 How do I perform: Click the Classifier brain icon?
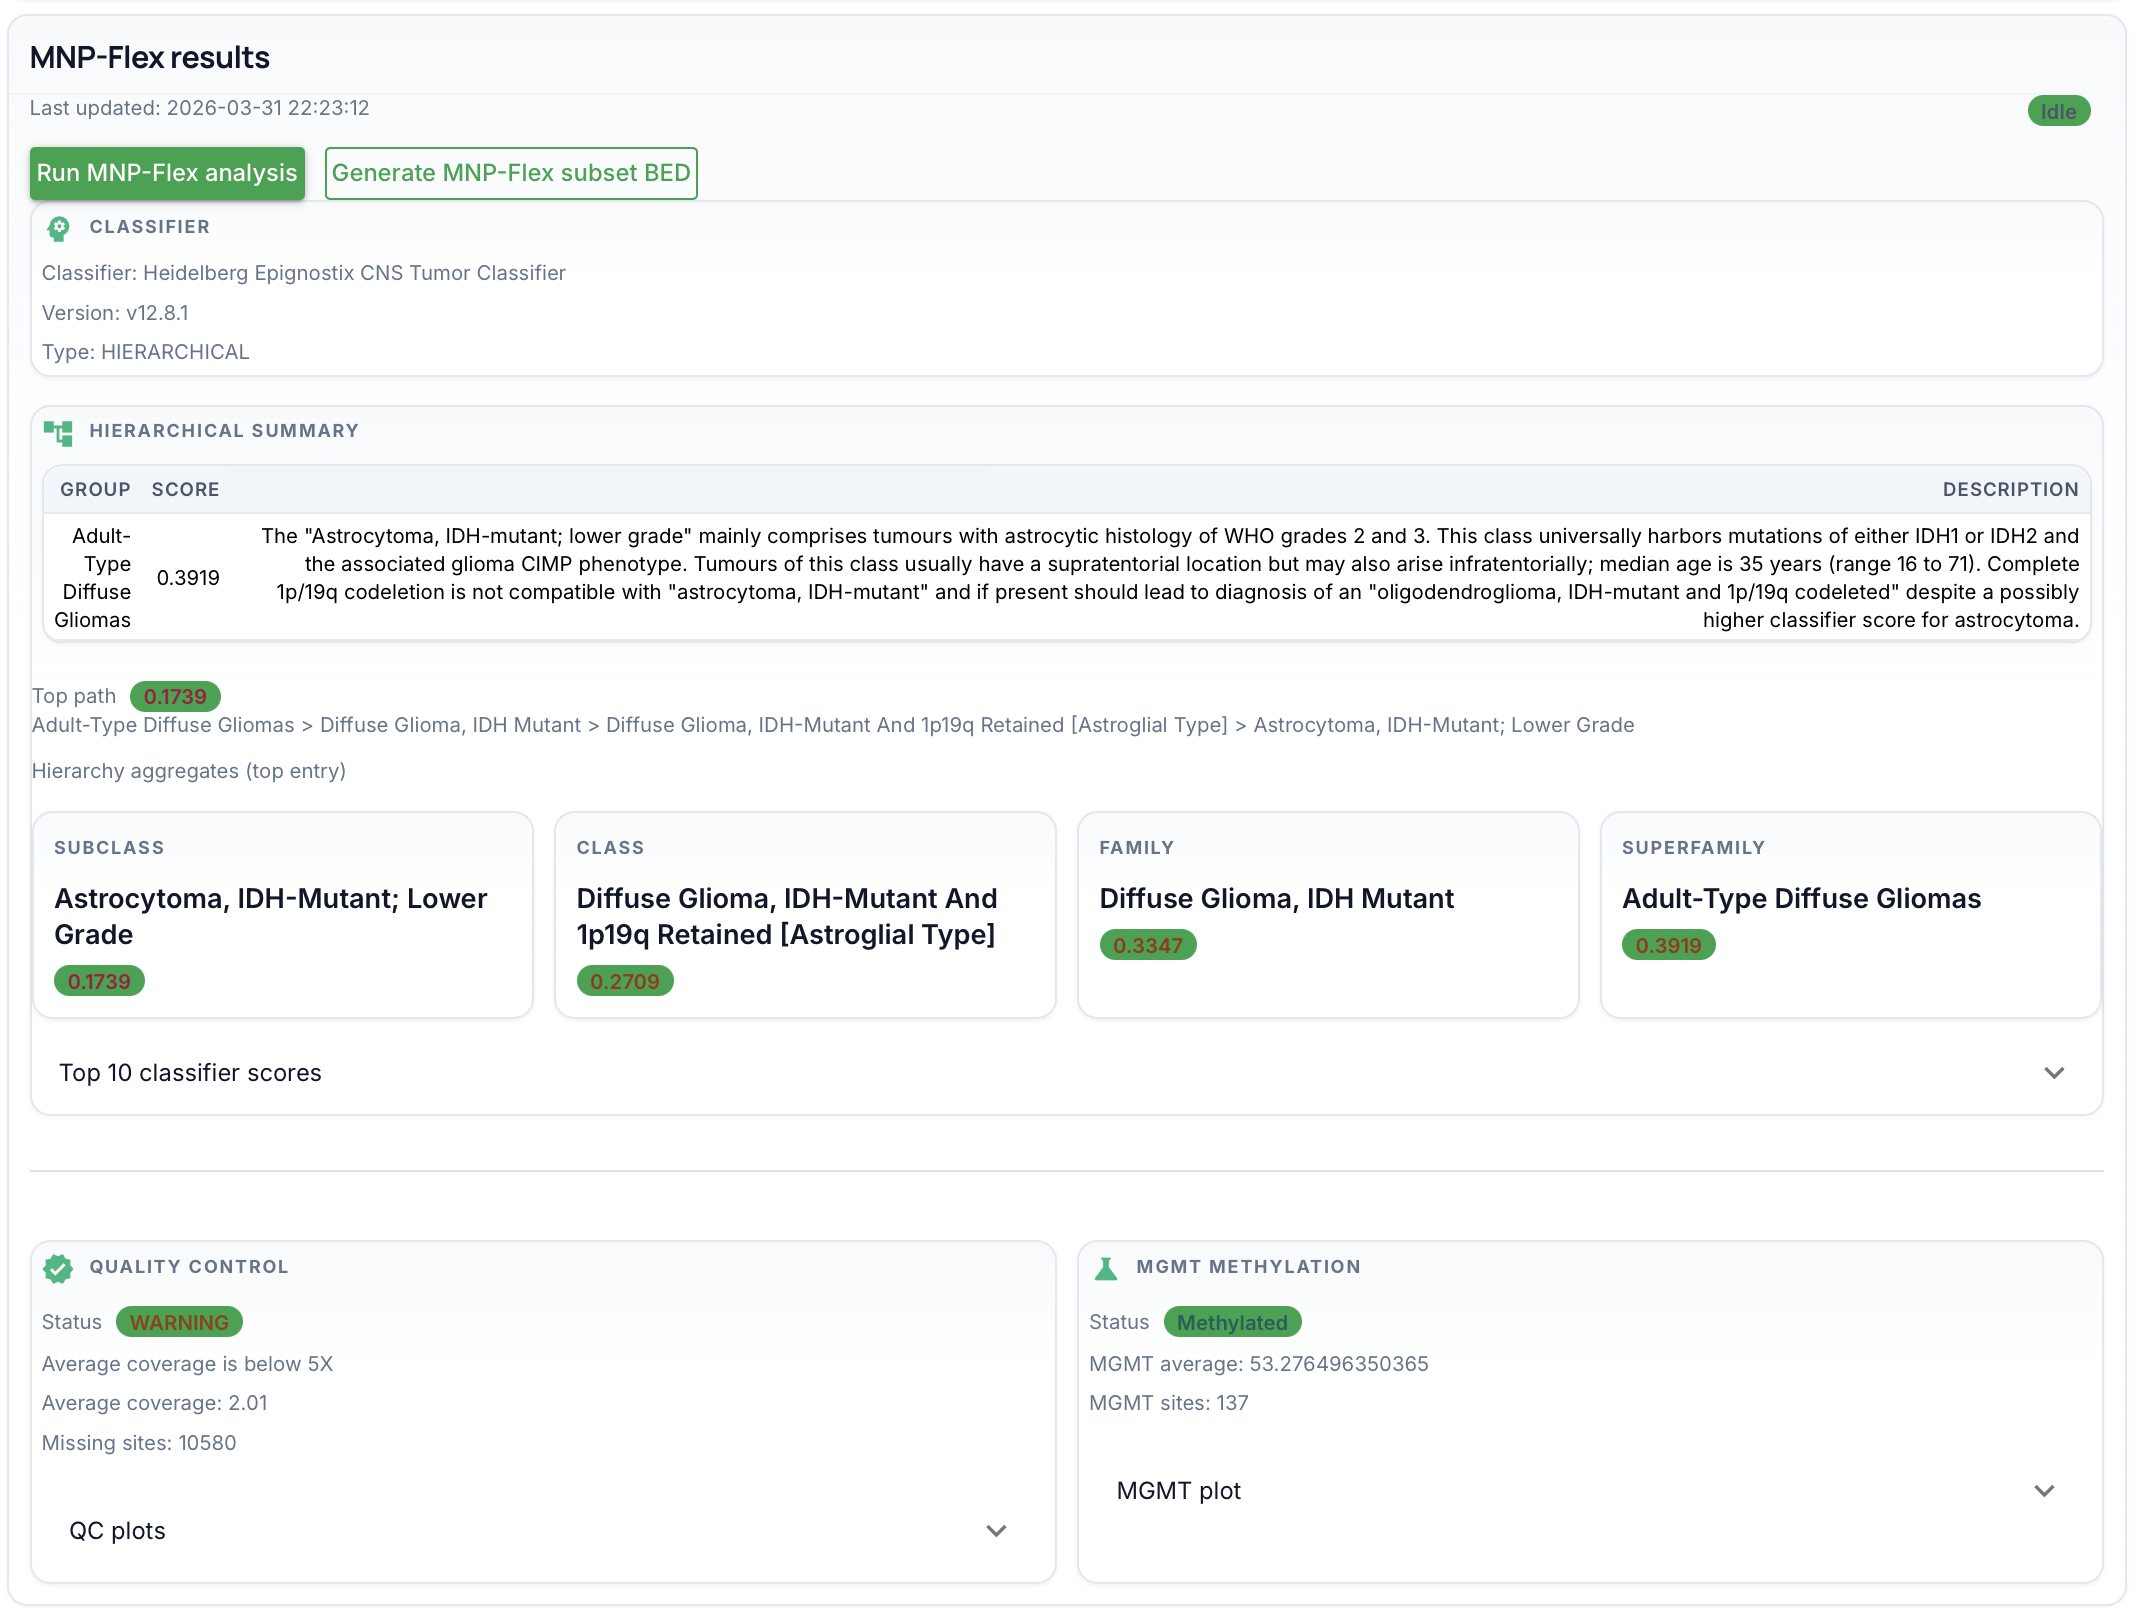58,228
